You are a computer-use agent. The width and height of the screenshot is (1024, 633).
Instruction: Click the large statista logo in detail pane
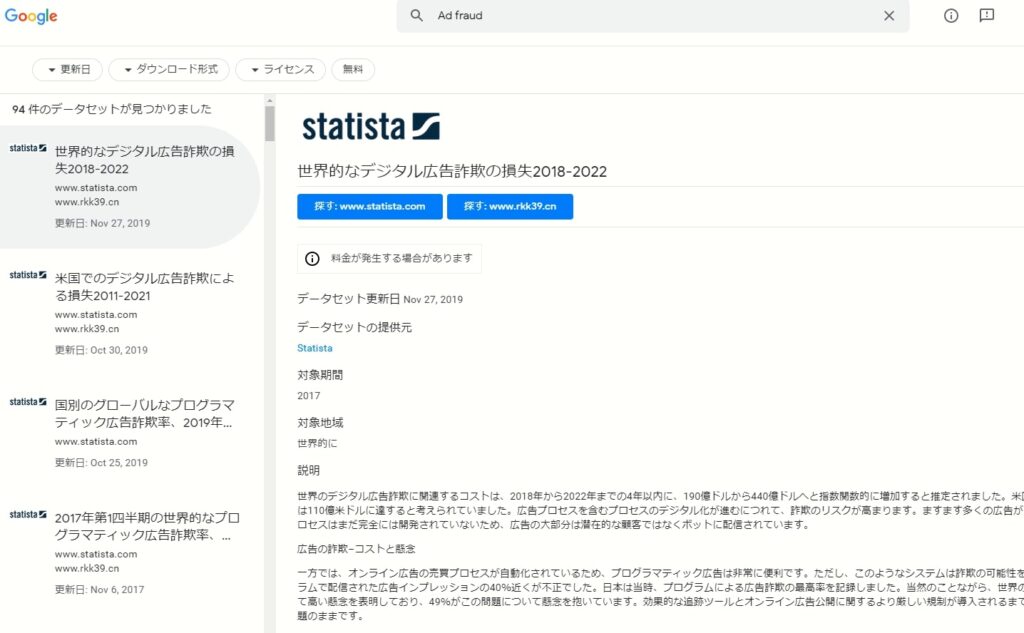click(370, 126)
